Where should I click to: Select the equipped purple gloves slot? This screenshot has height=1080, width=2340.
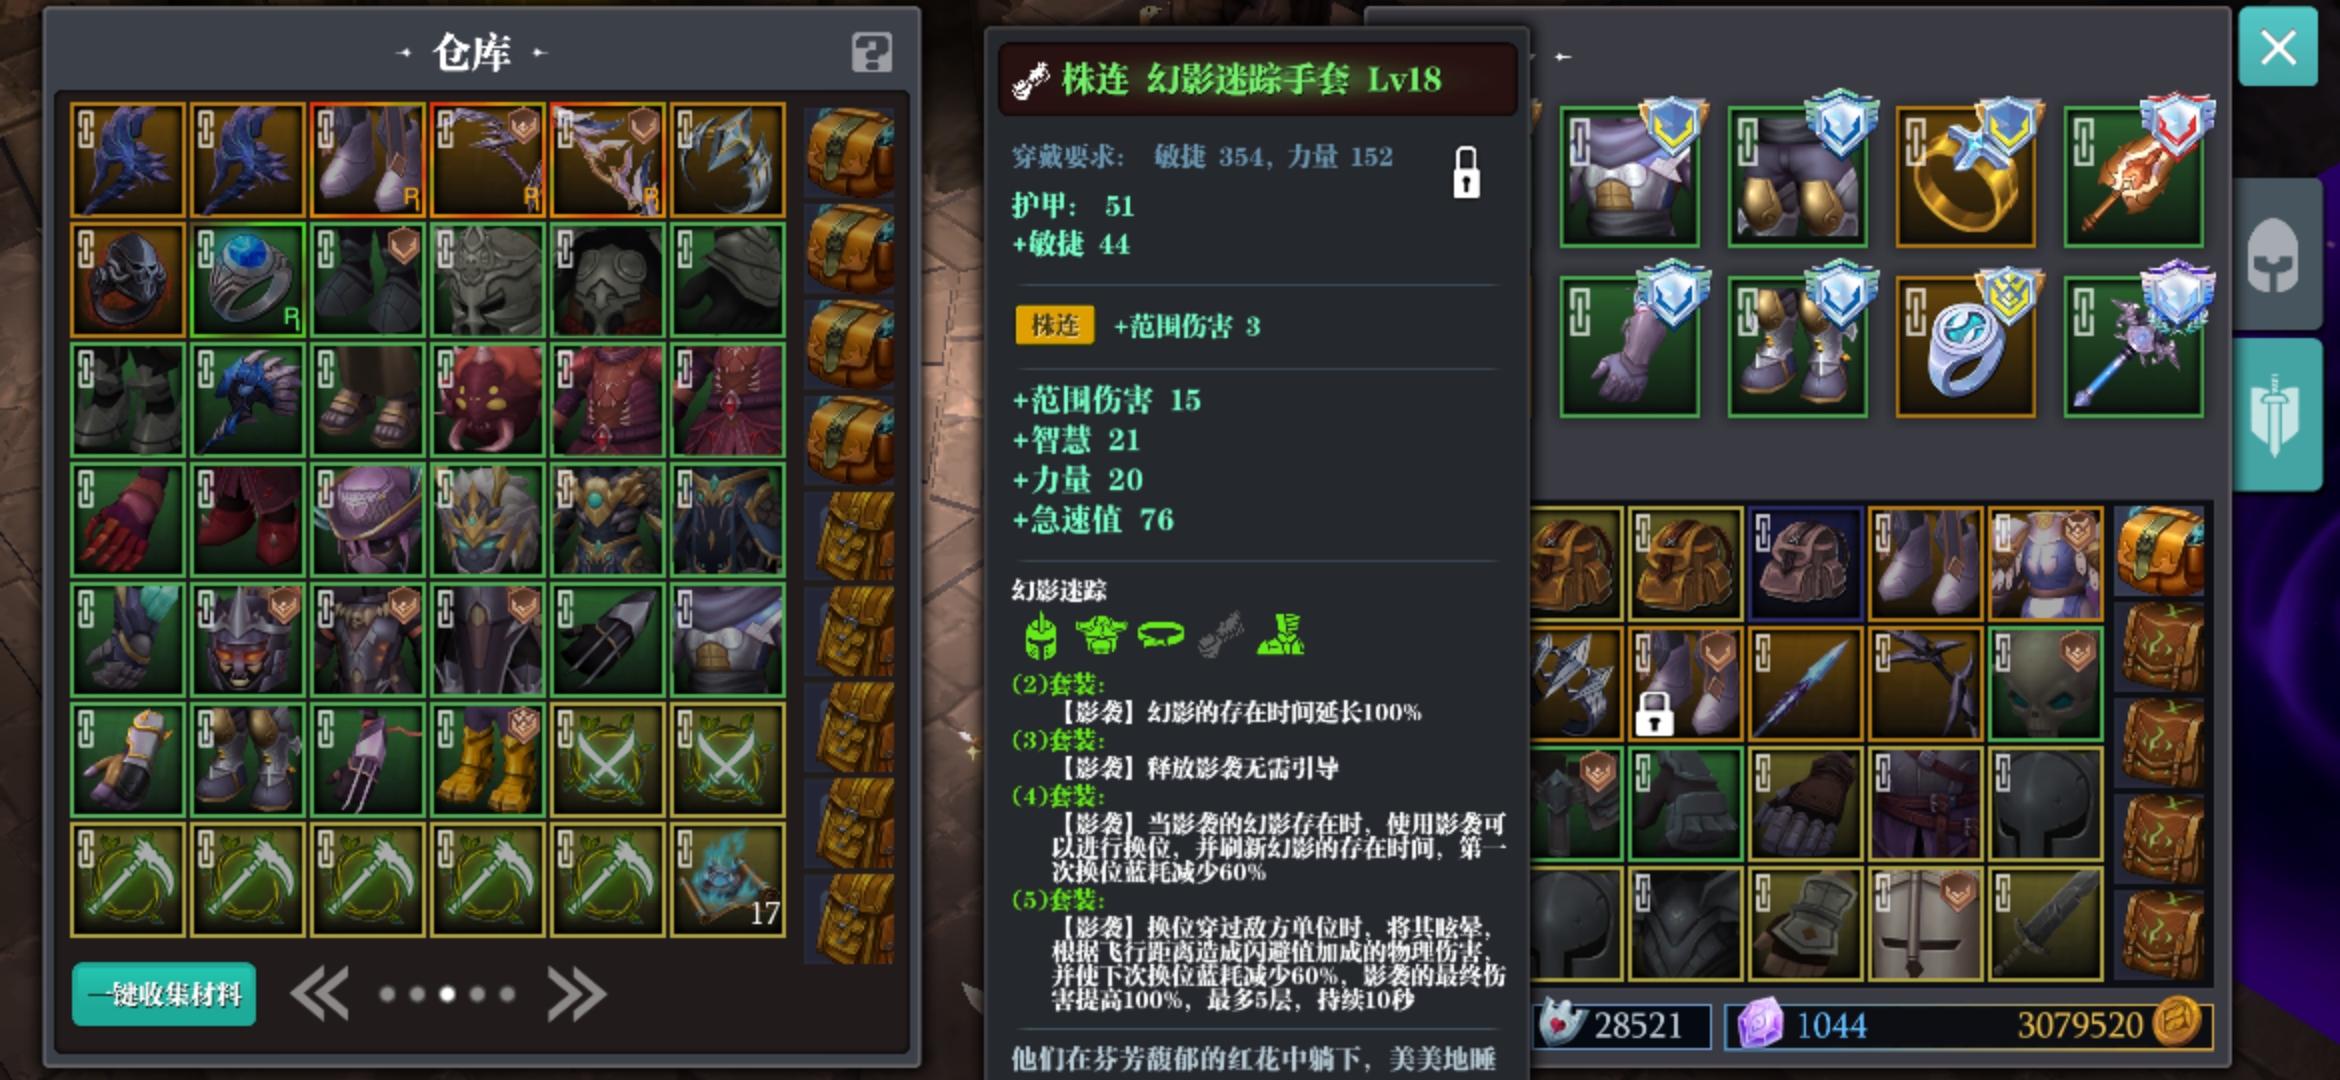tap(1629, 346)
